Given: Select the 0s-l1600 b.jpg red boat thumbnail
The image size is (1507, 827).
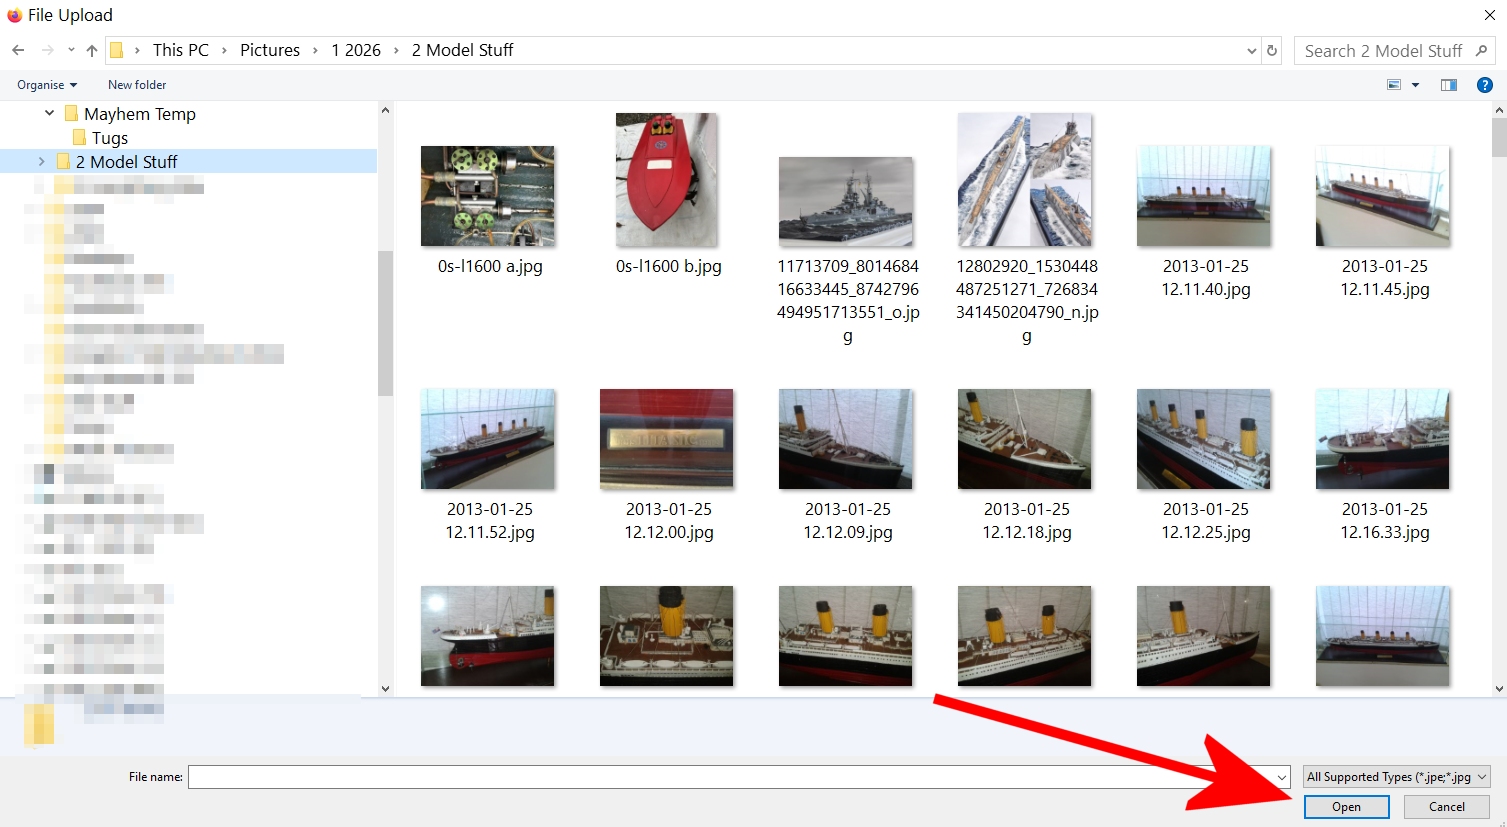Looking at the screenshot, I should tap(667, 180).
